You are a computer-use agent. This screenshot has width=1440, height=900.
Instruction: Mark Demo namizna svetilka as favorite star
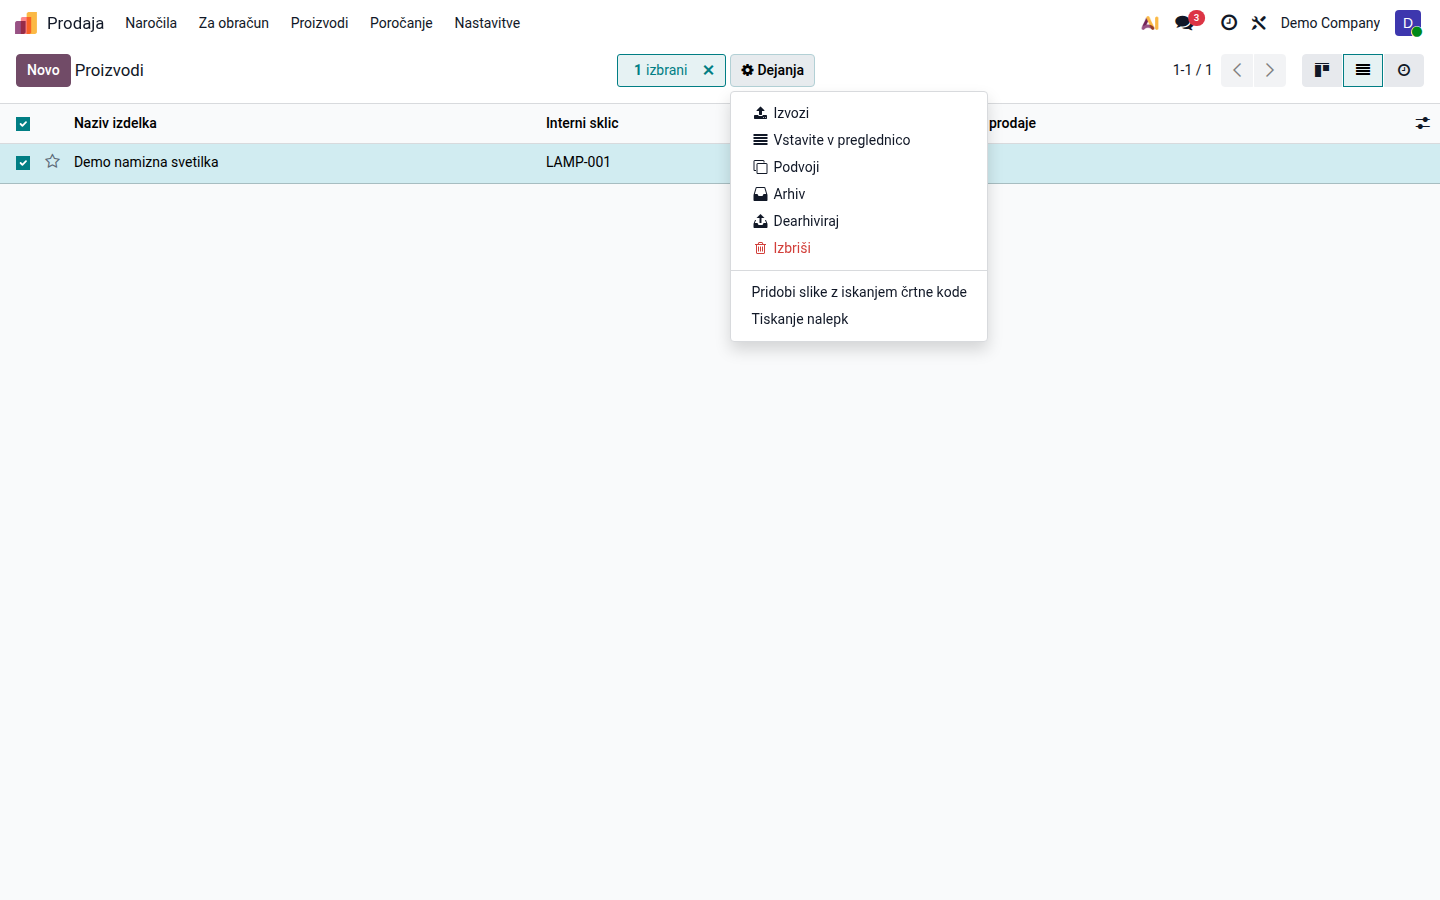point(53,162)
